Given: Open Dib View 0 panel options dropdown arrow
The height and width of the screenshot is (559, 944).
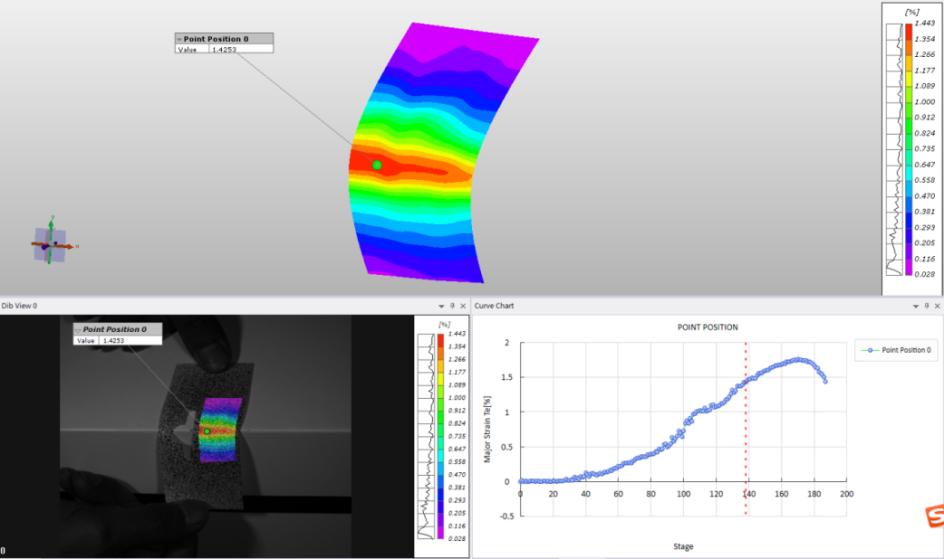Looking at the screenshot, I should [440, 305].
